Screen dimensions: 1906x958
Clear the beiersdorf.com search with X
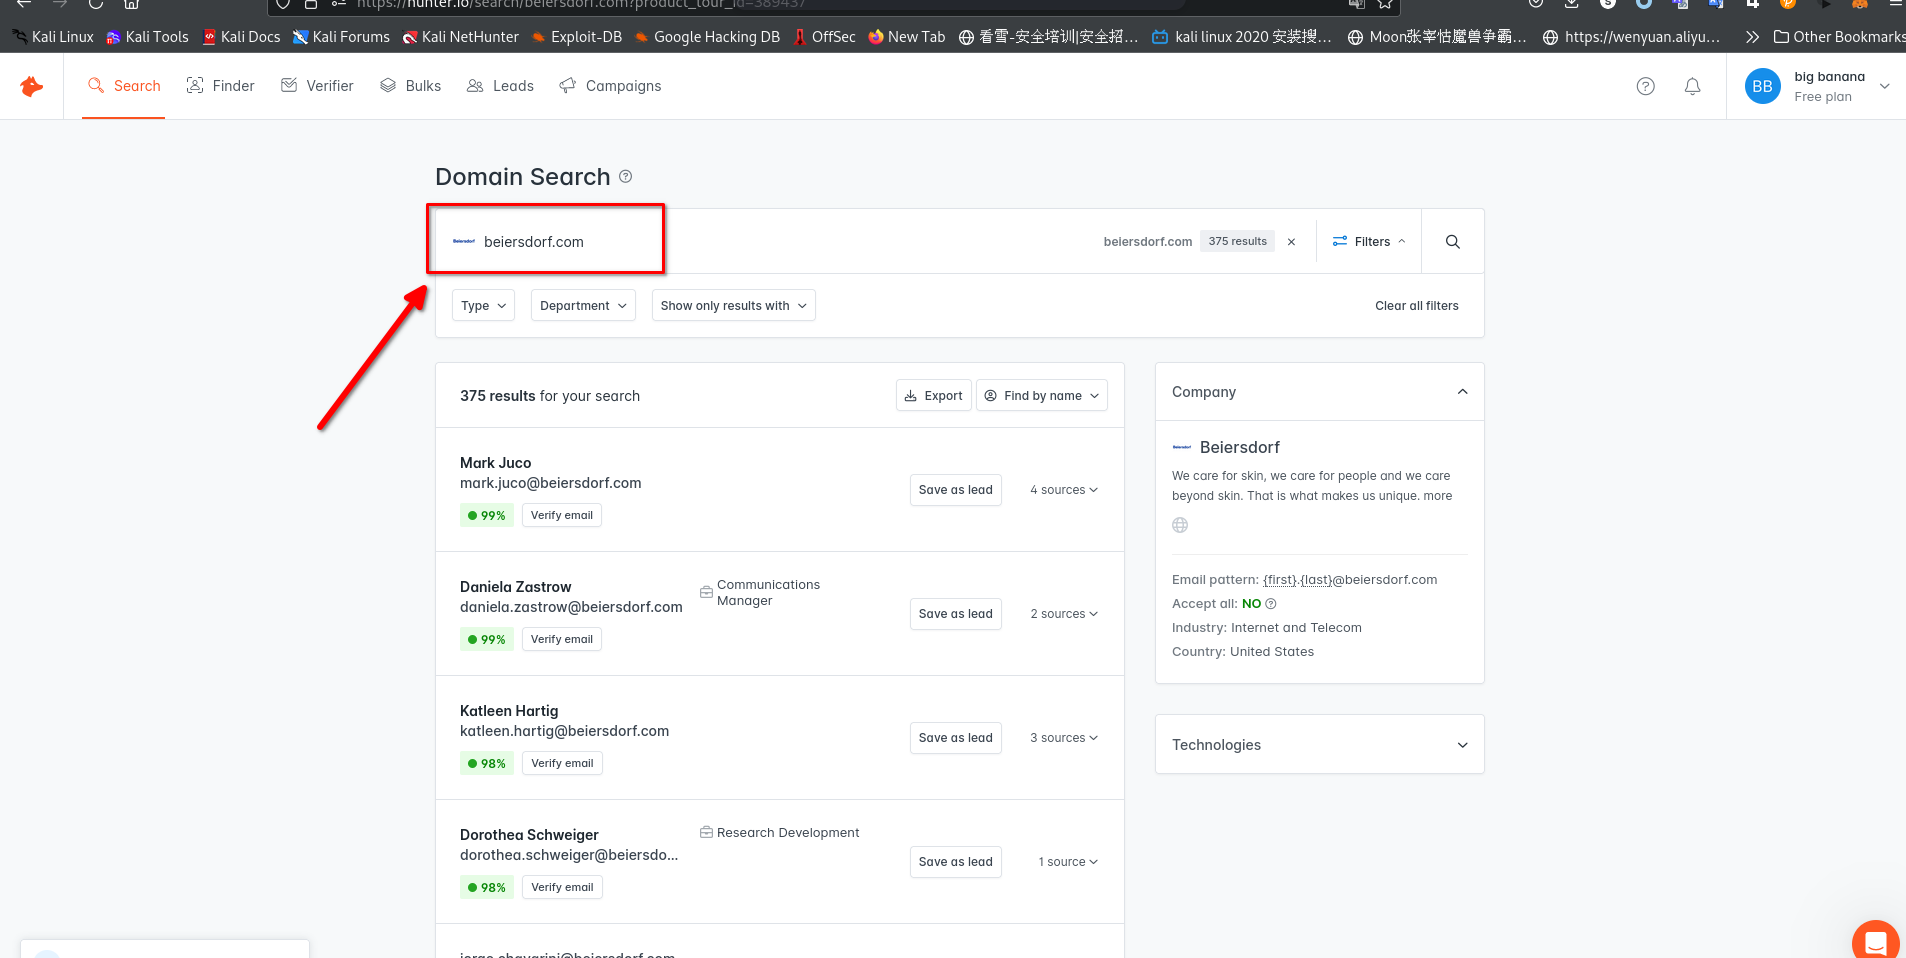tap(1291, 242)
